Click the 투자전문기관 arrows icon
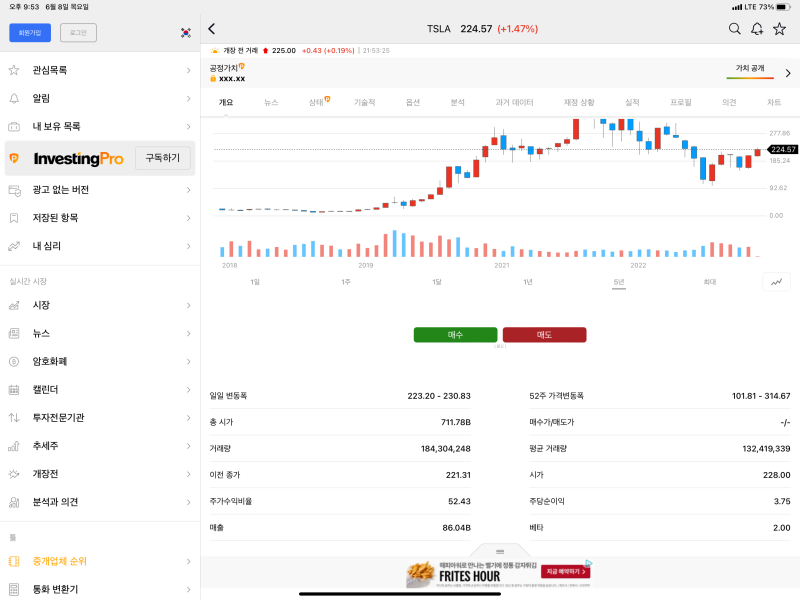This screenshot has width=800, height=600. coord(14,417)
